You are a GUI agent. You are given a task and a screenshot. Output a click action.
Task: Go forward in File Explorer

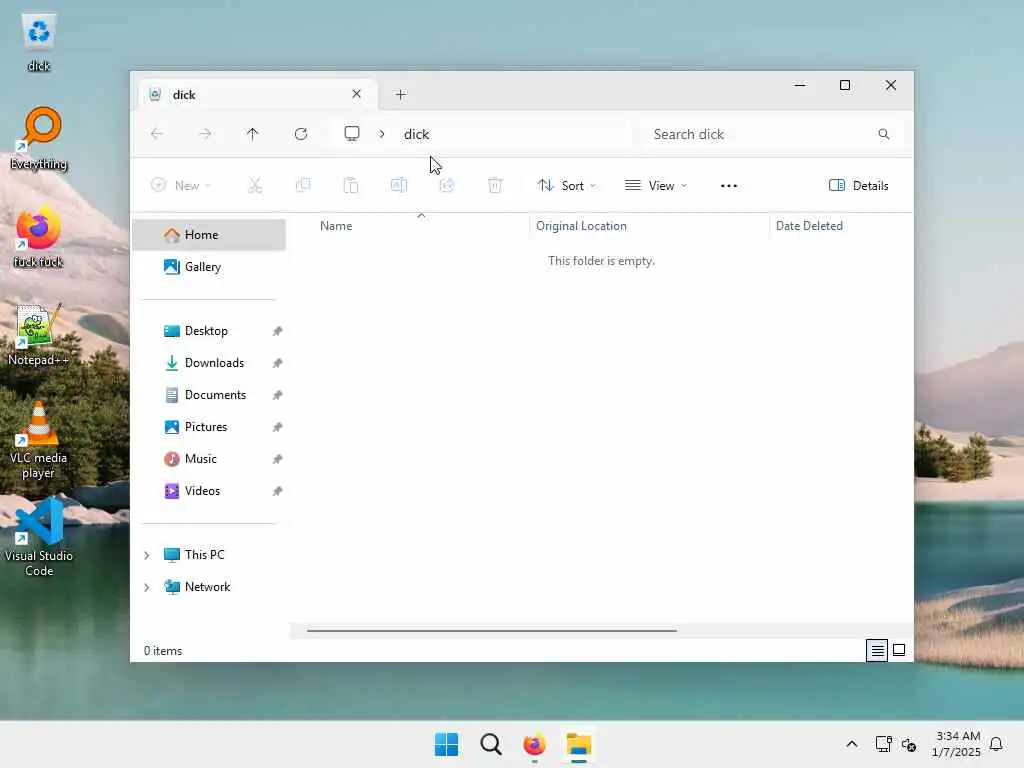click(x=205, y=134)
